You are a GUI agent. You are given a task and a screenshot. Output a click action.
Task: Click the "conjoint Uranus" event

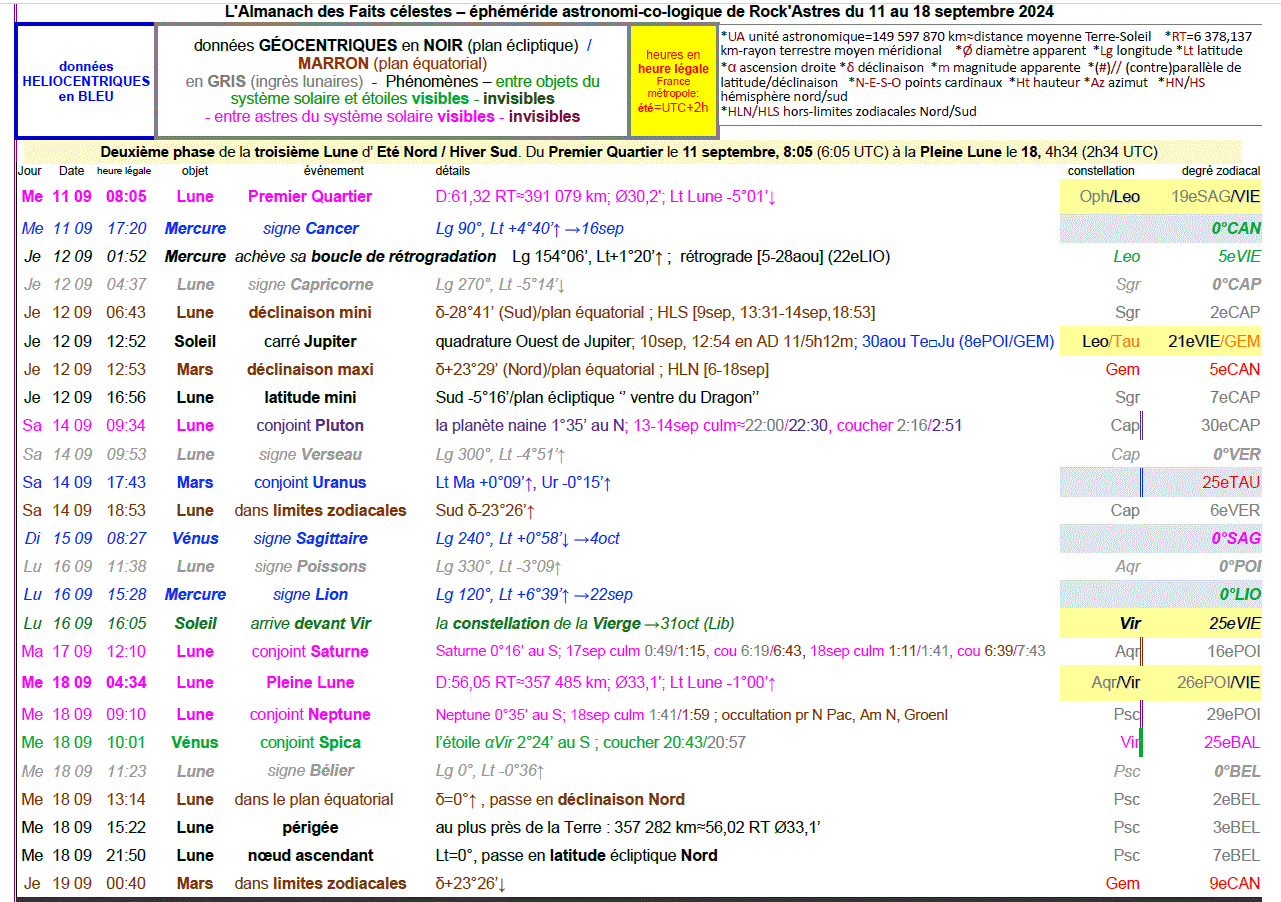pyautogui.click(x=310, y=482)
